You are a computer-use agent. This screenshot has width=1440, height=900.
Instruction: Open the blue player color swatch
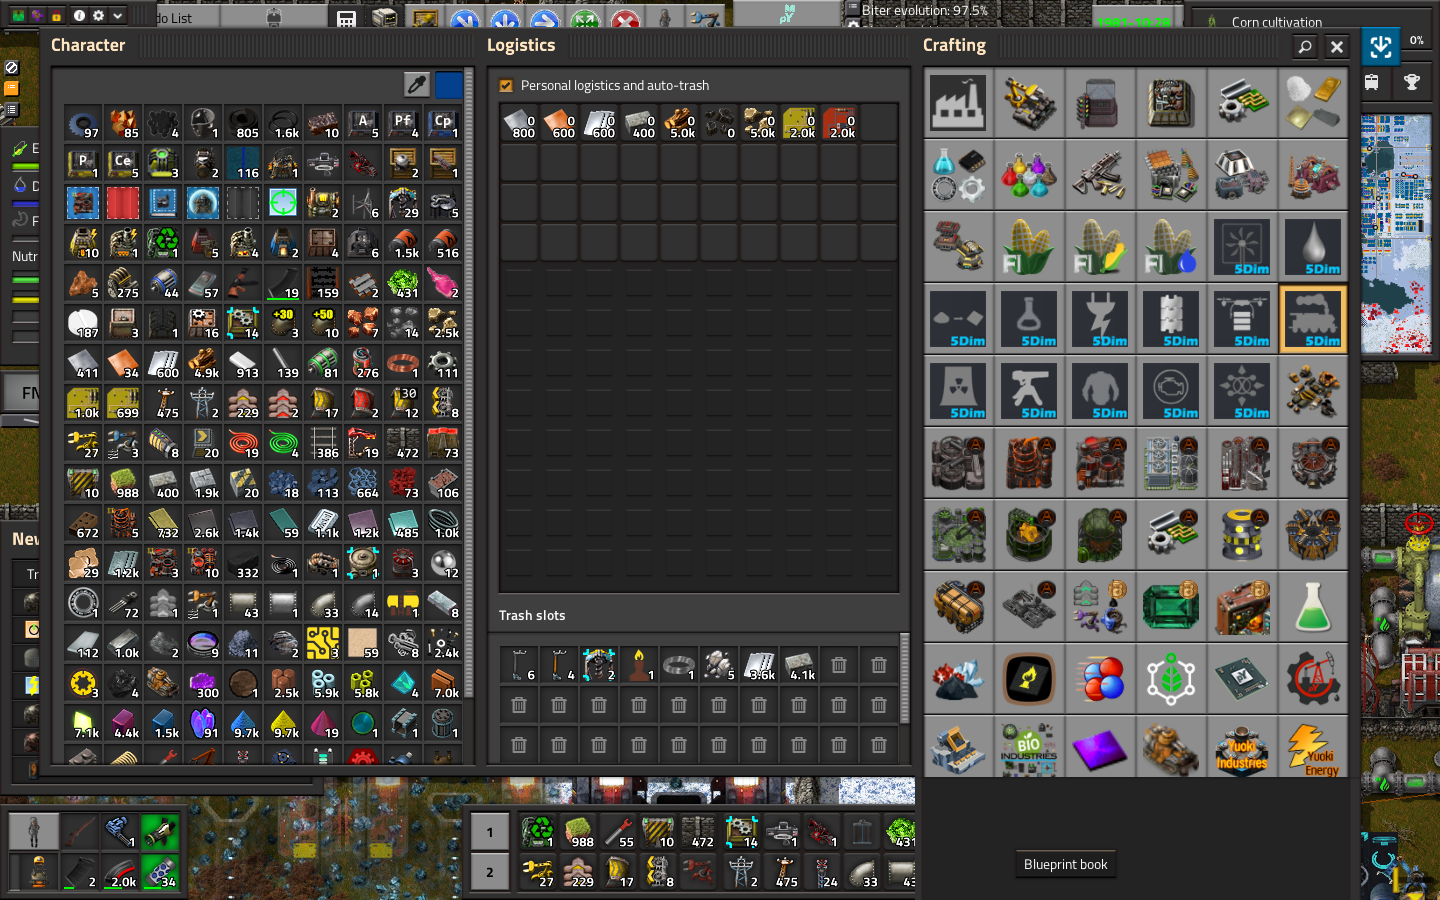pos(449,84)
